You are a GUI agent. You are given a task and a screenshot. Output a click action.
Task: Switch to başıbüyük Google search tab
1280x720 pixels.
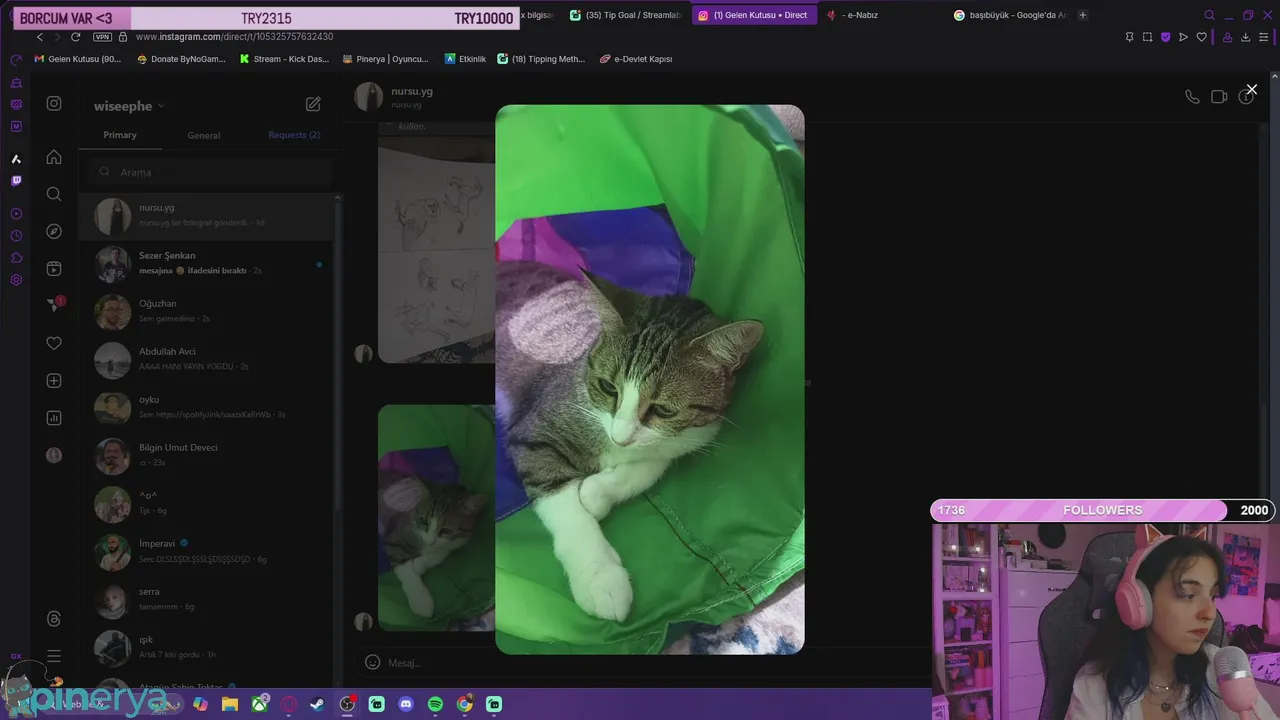(x=1010, y=15)
